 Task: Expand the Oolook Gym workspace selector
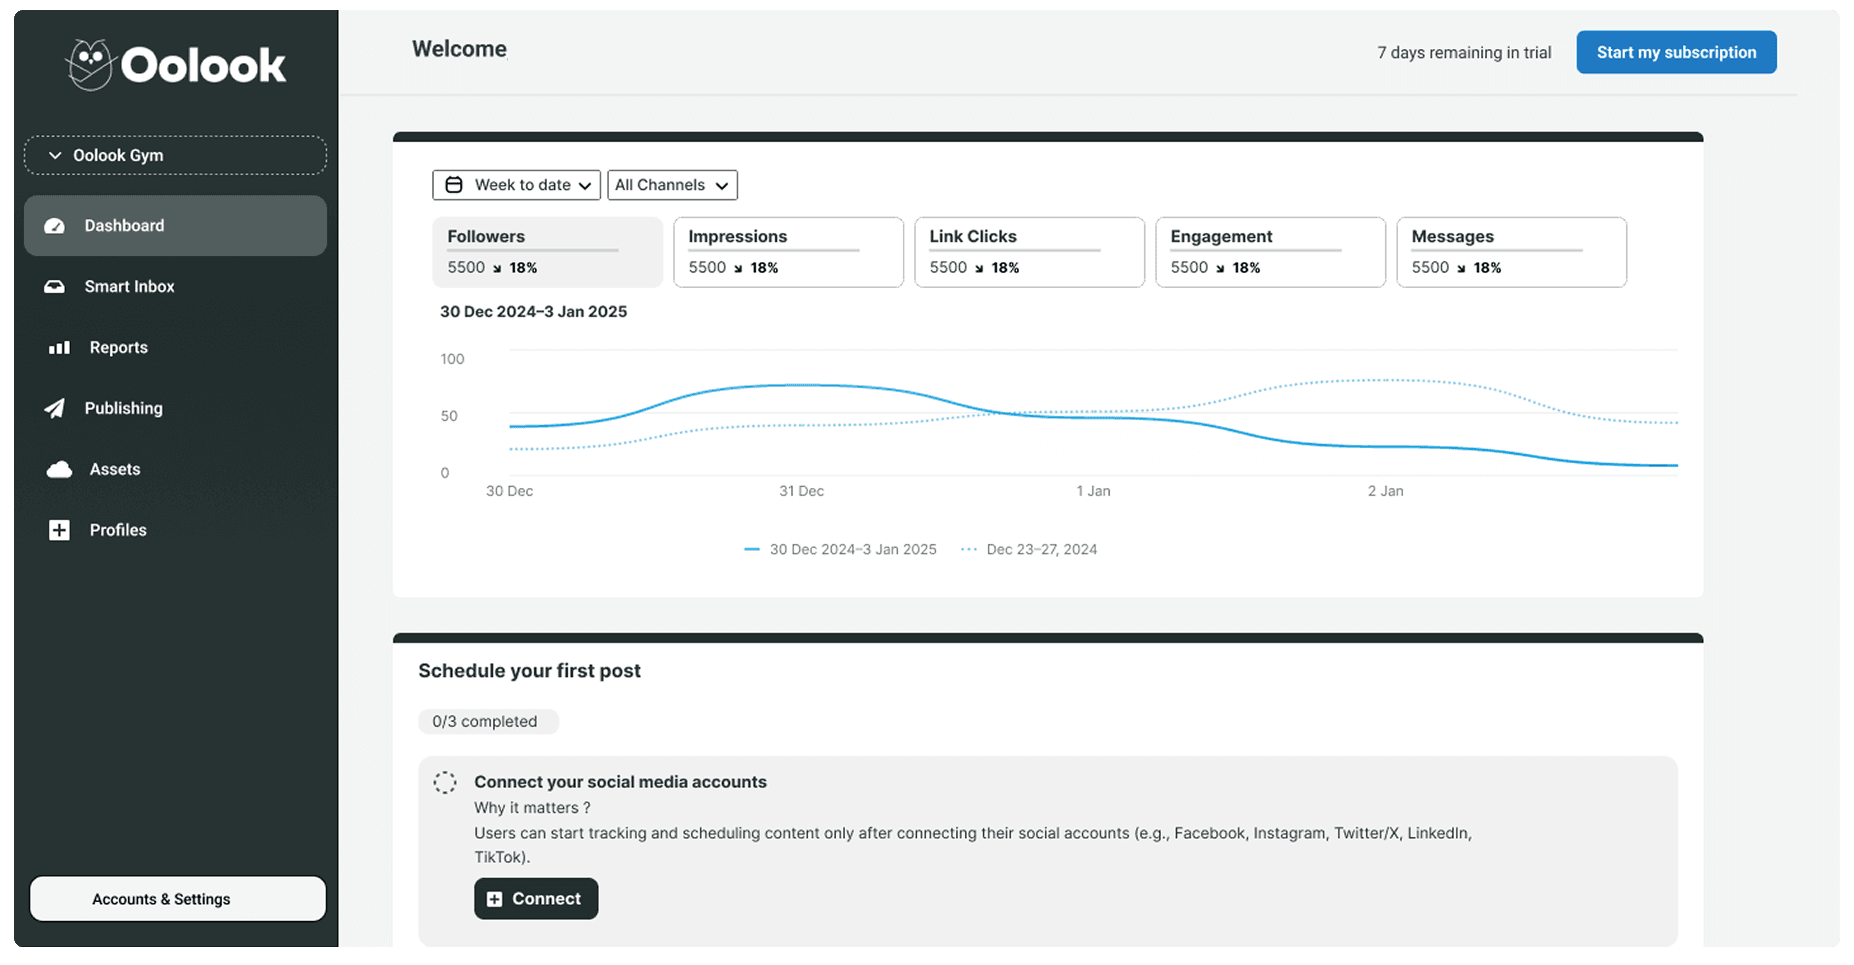tap(175, 155)
